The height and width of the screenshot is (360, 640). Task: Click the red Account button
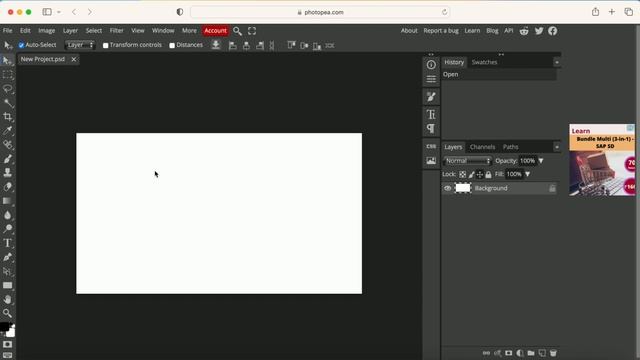coord(215,31)
